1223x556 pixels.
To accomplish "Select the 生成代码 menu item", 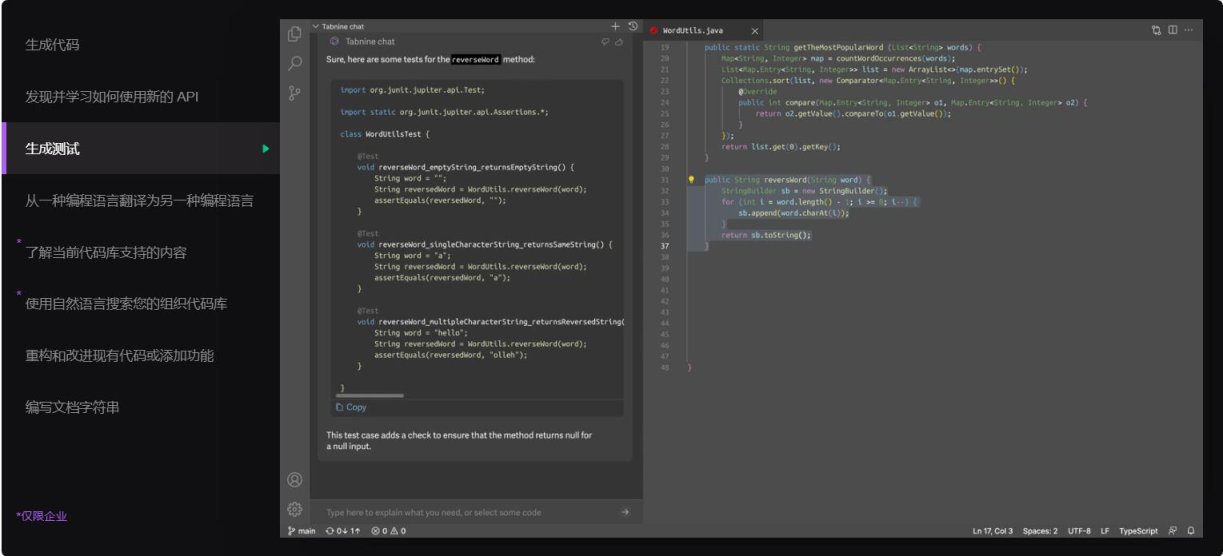I will (x=52, y=45).
